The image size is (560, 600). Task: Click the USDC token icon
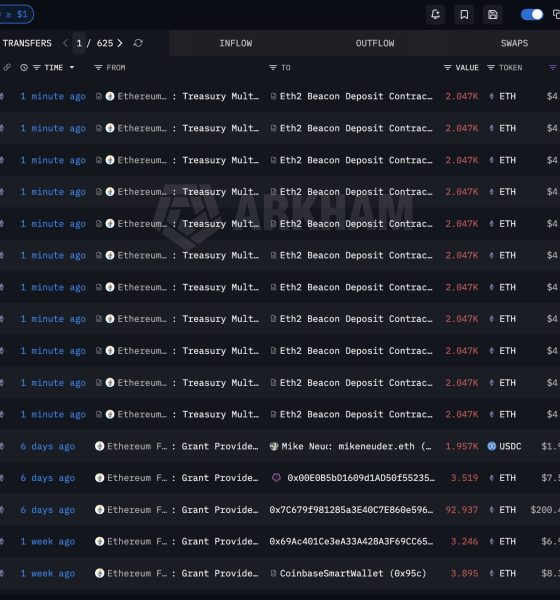[x=492, y=446]
